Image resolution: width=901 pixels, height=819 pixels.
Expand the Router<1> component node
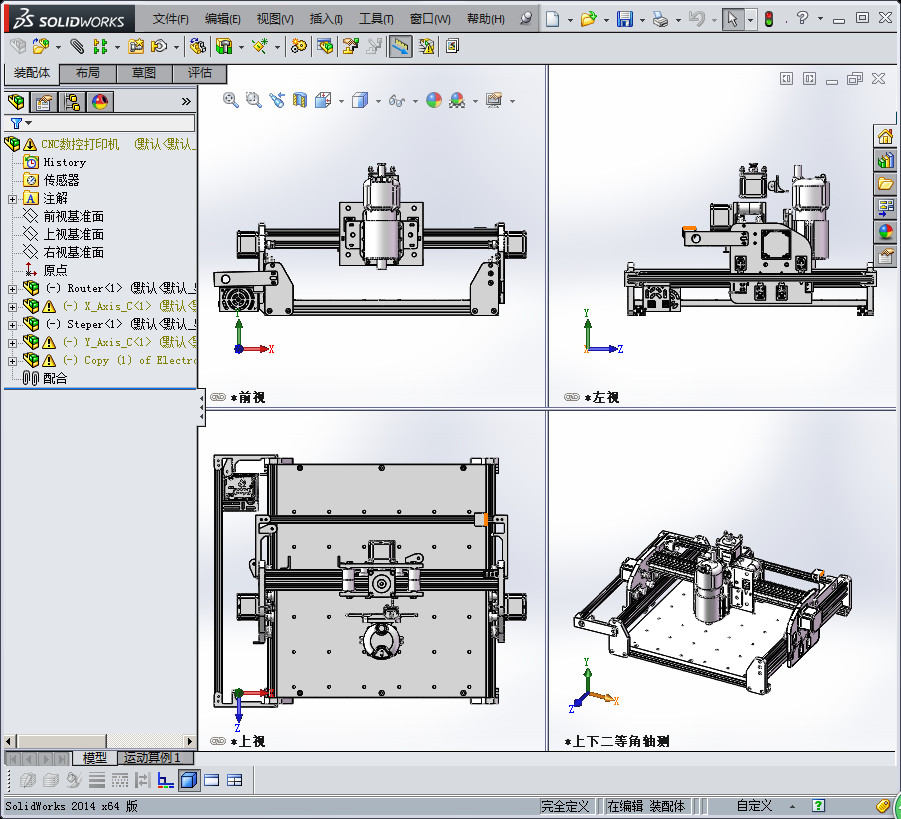point(12,289)
